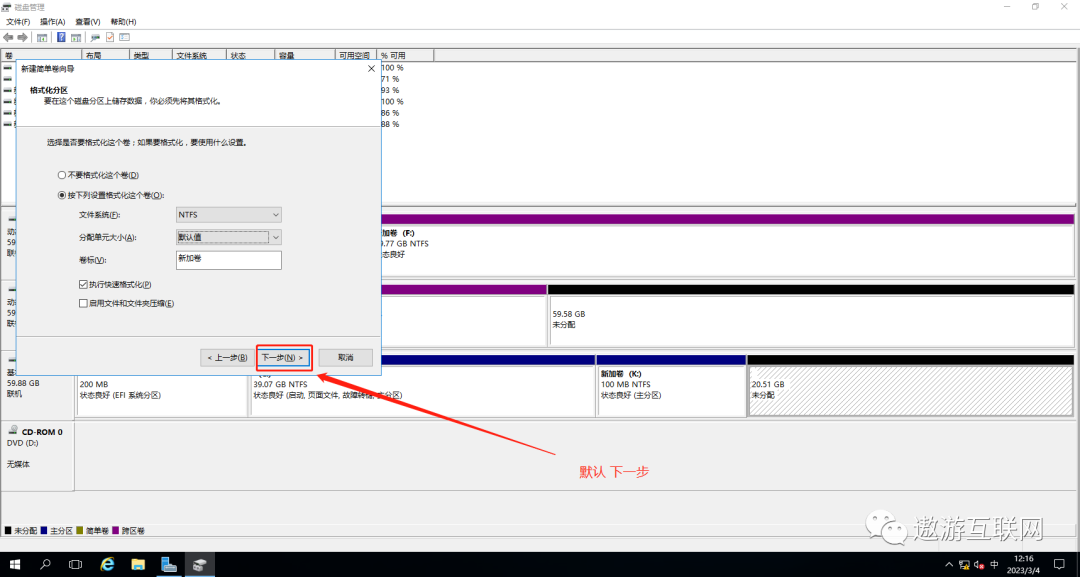
Task: Open the 文件(F) menu
Action: tap(18, 22)
